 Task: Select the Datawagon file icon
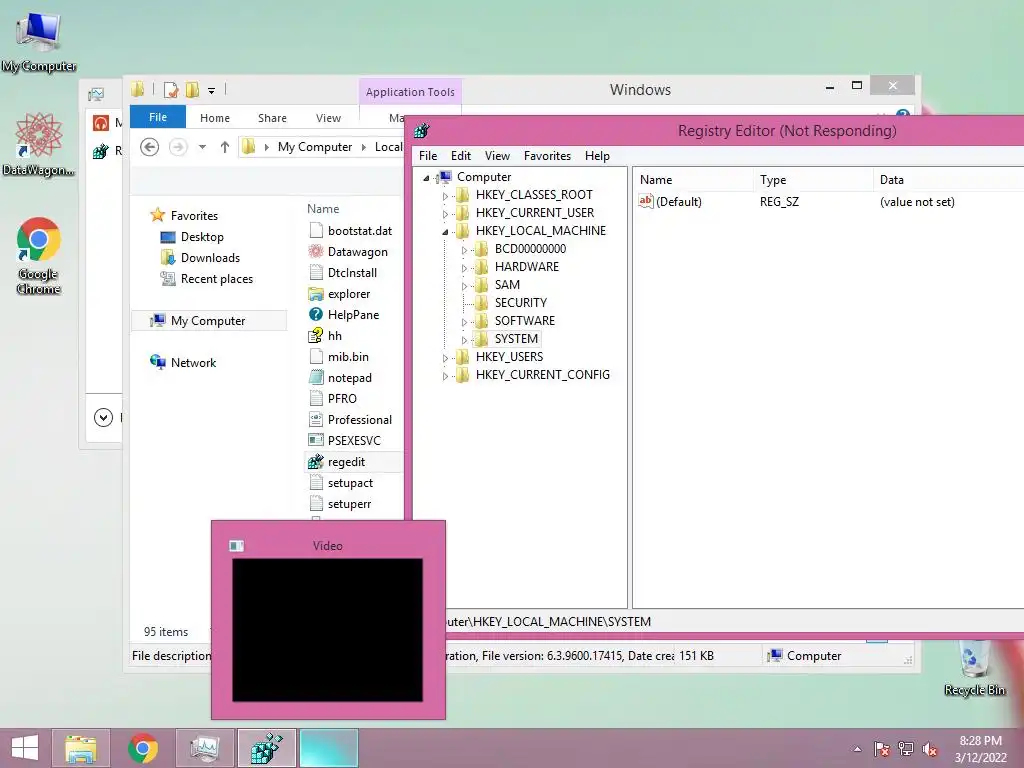pos(315,251)
